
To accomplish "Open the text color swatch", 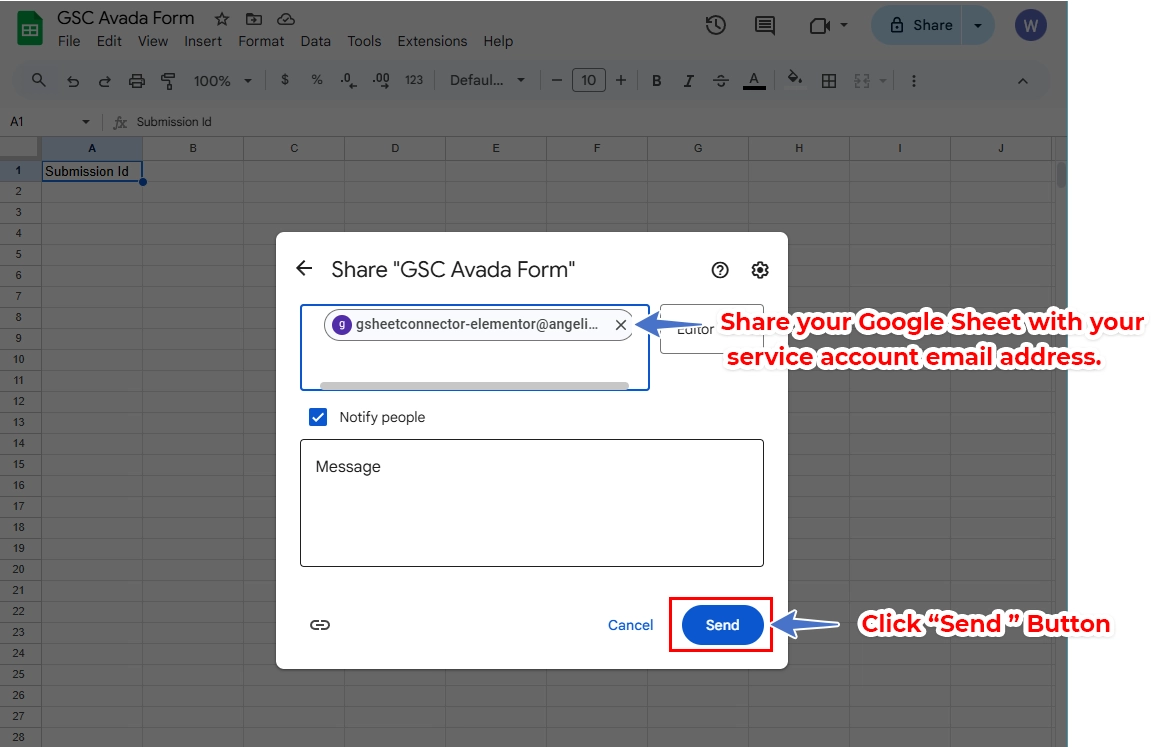I will pyautogui.click(x=754, y=80).
